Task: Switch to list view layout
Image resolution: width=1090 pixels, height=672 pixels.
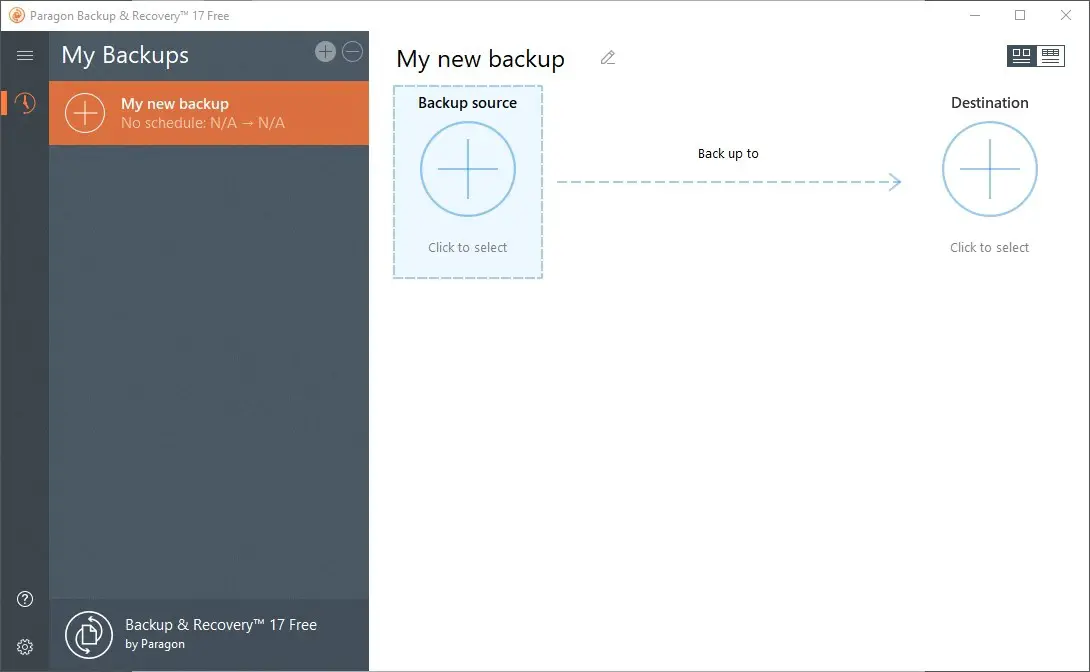Action: 1050,56
